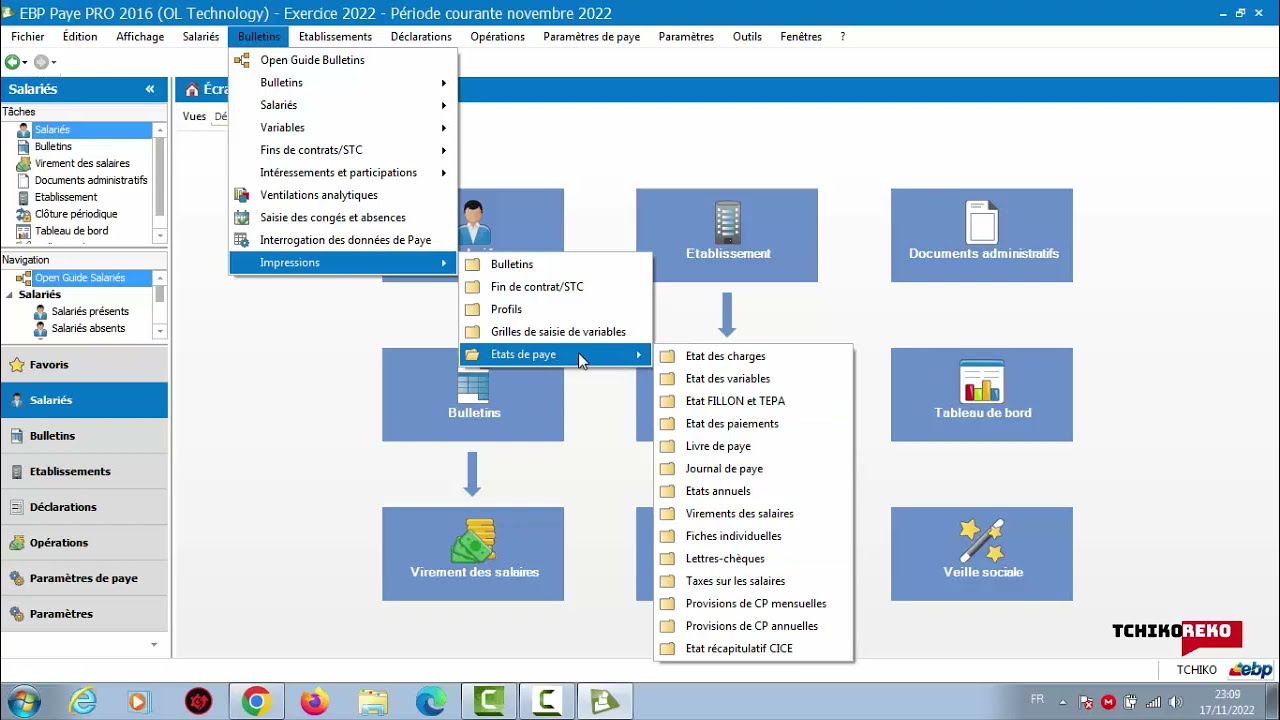Click the Ventilations analytiques icon
The image size is (1280, 720).
tap(241, 195)
